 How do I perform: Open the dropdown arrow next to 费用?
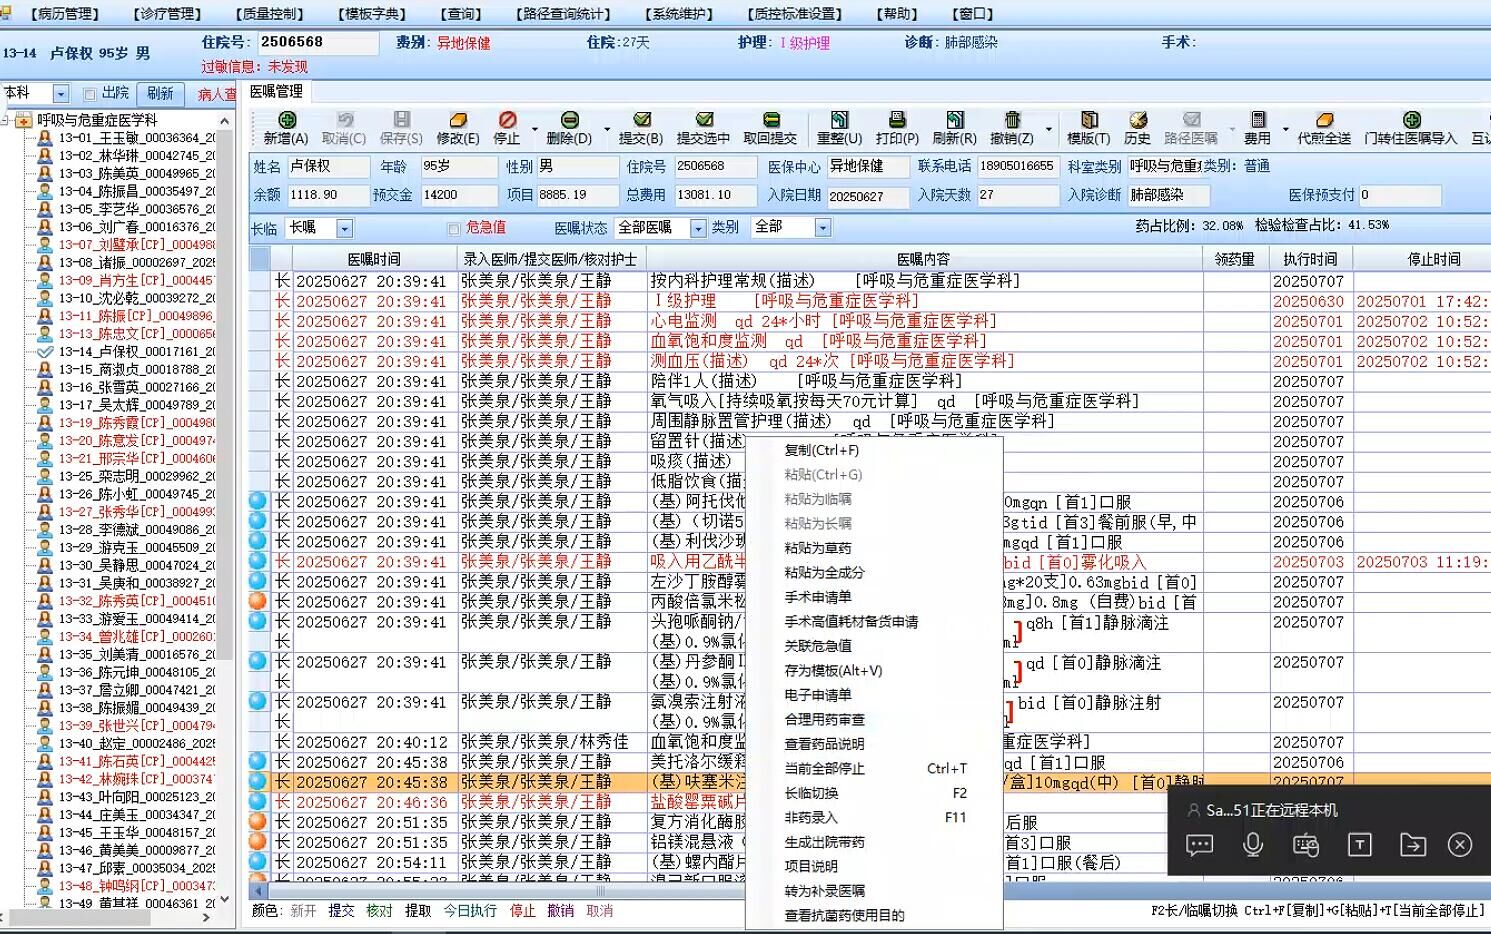[x=1285, y=129]
